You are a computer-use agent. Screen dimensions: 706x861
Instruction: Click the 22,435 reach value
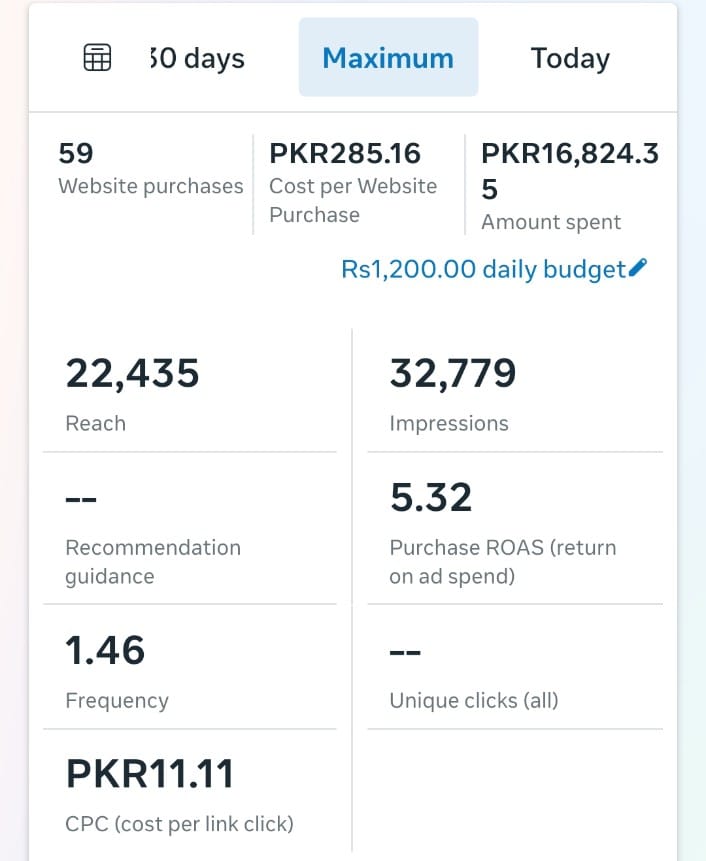pos(133,373)
